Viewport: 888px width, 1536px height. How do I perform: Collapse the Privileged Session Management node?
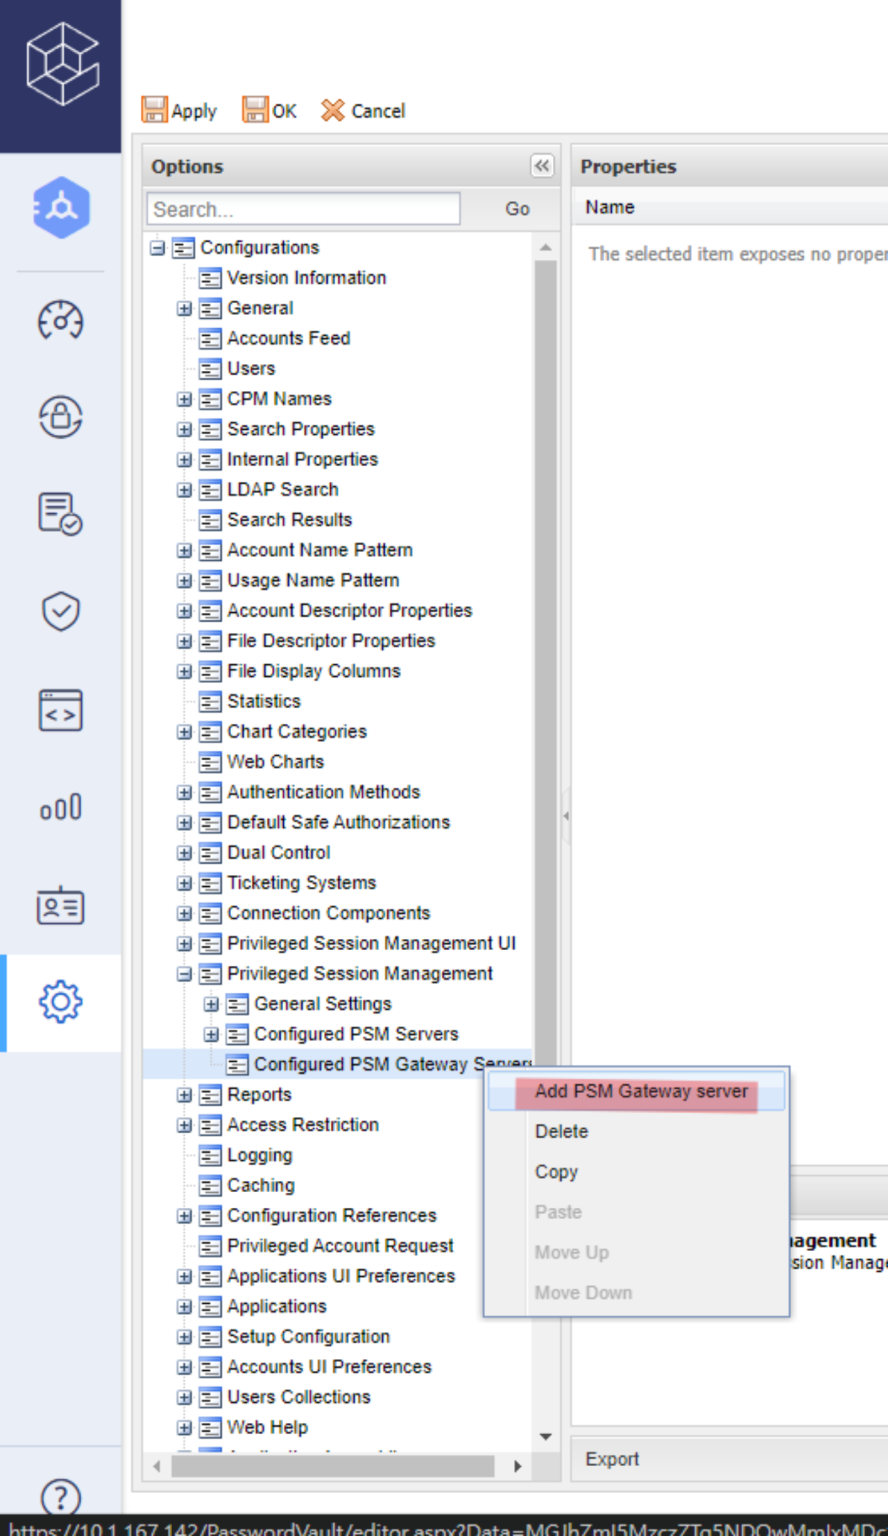(x=184, y=974)
